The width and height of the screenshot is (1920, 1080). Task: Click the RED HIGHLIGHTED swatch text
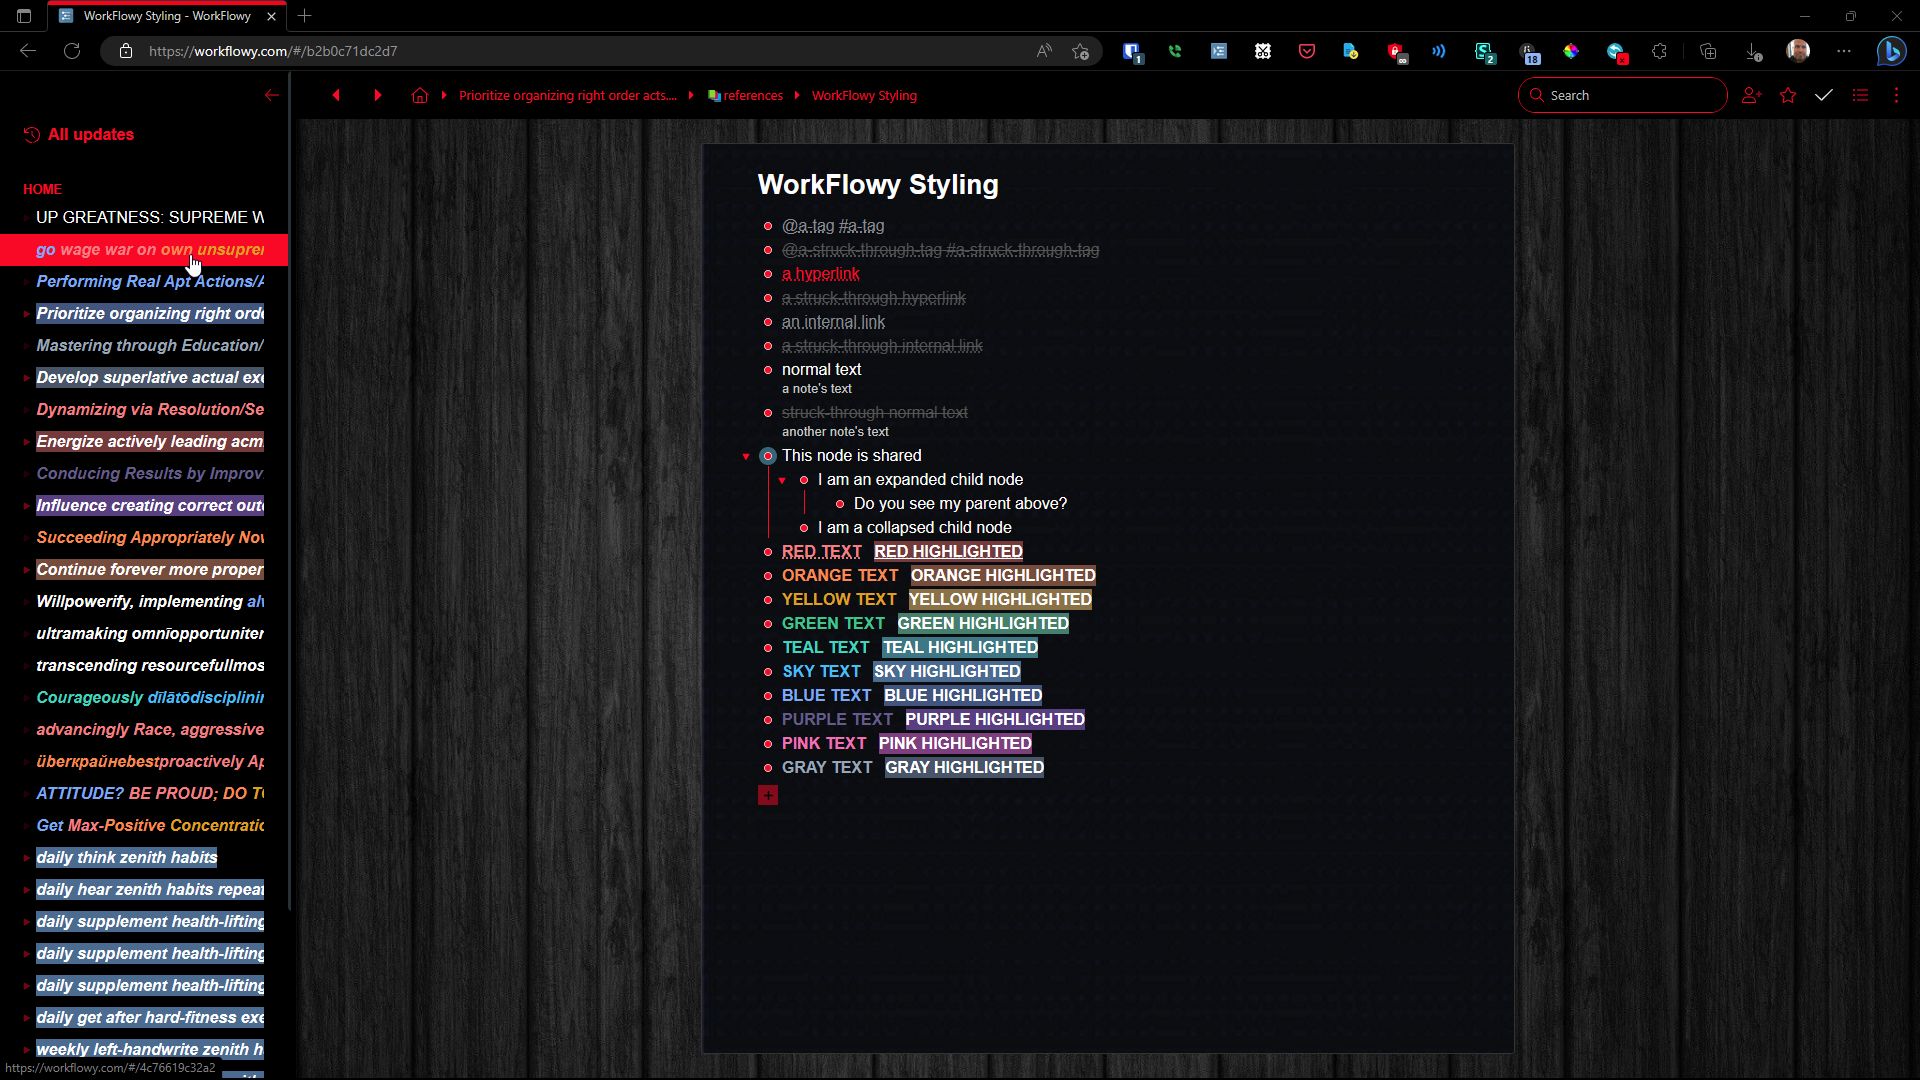pyautogui.click(x=948, y=551)
